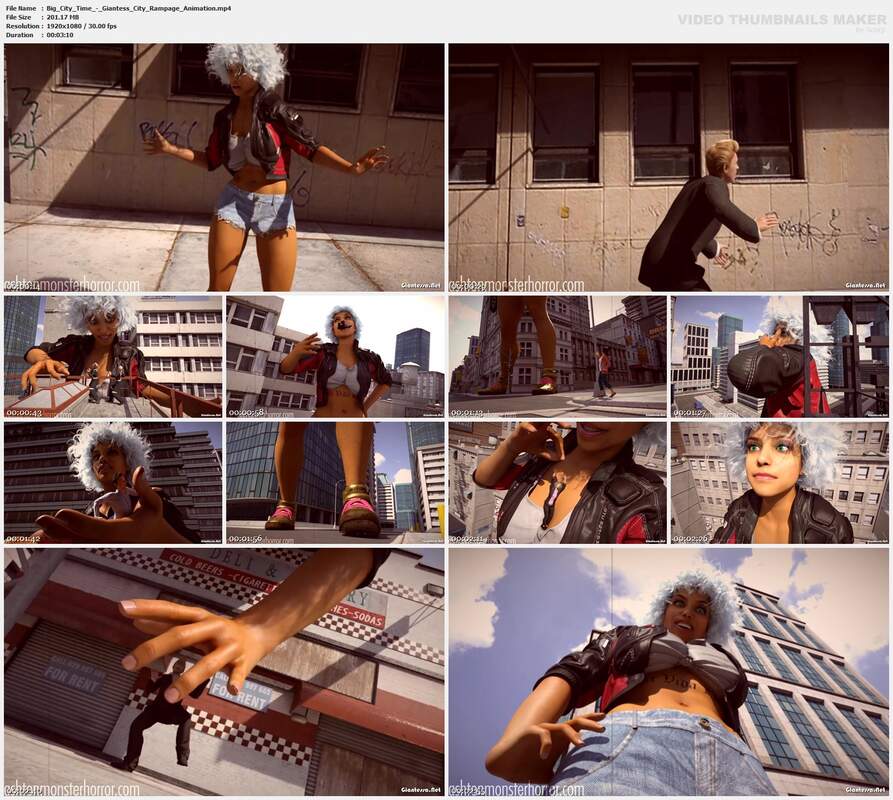Click the file size value 201.17 MB
This screenshot has height=800, width=893.
(63, 18)
